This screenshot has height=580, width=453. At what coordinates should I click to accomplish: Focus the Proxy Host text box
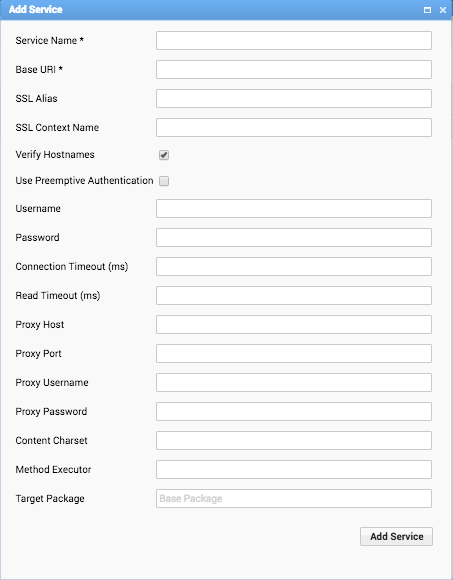(x=294, y=324)
